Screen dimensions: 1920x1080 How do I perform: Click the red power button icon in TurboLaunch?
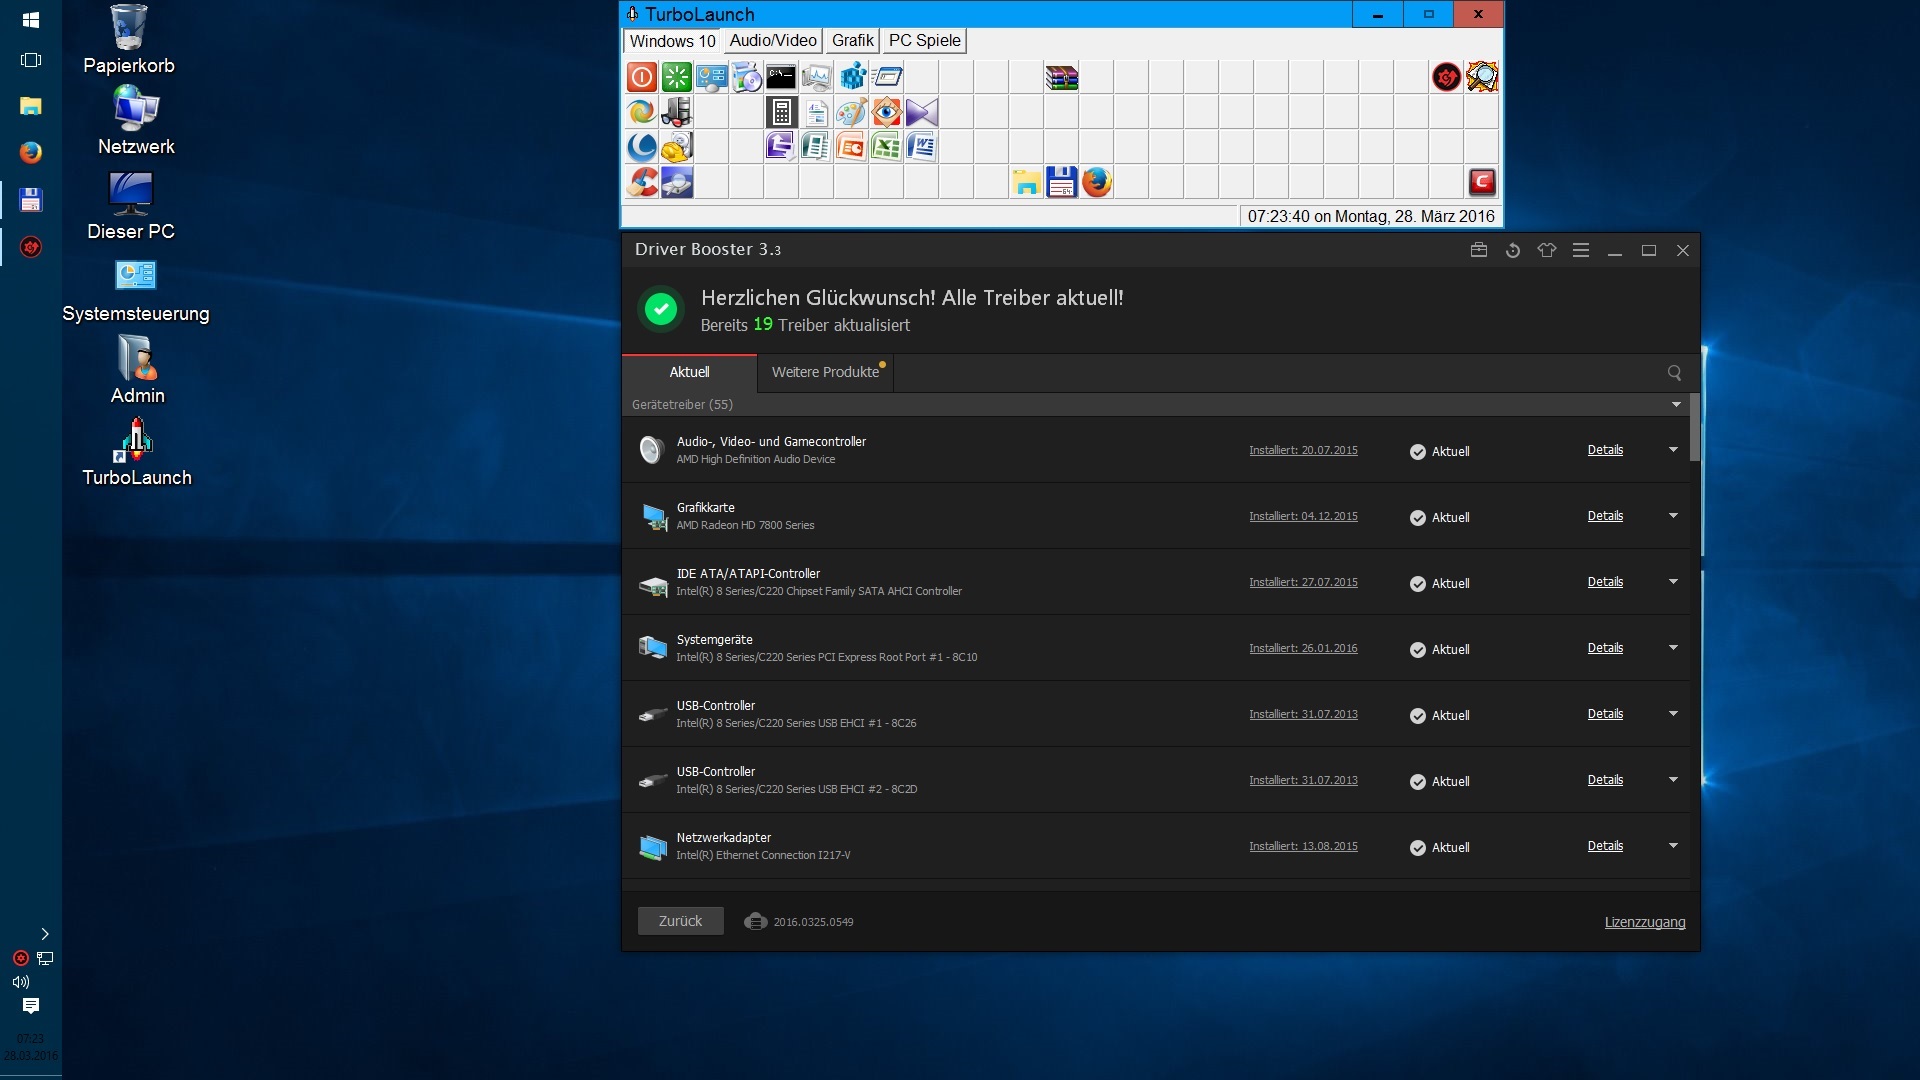pos(641,77)
